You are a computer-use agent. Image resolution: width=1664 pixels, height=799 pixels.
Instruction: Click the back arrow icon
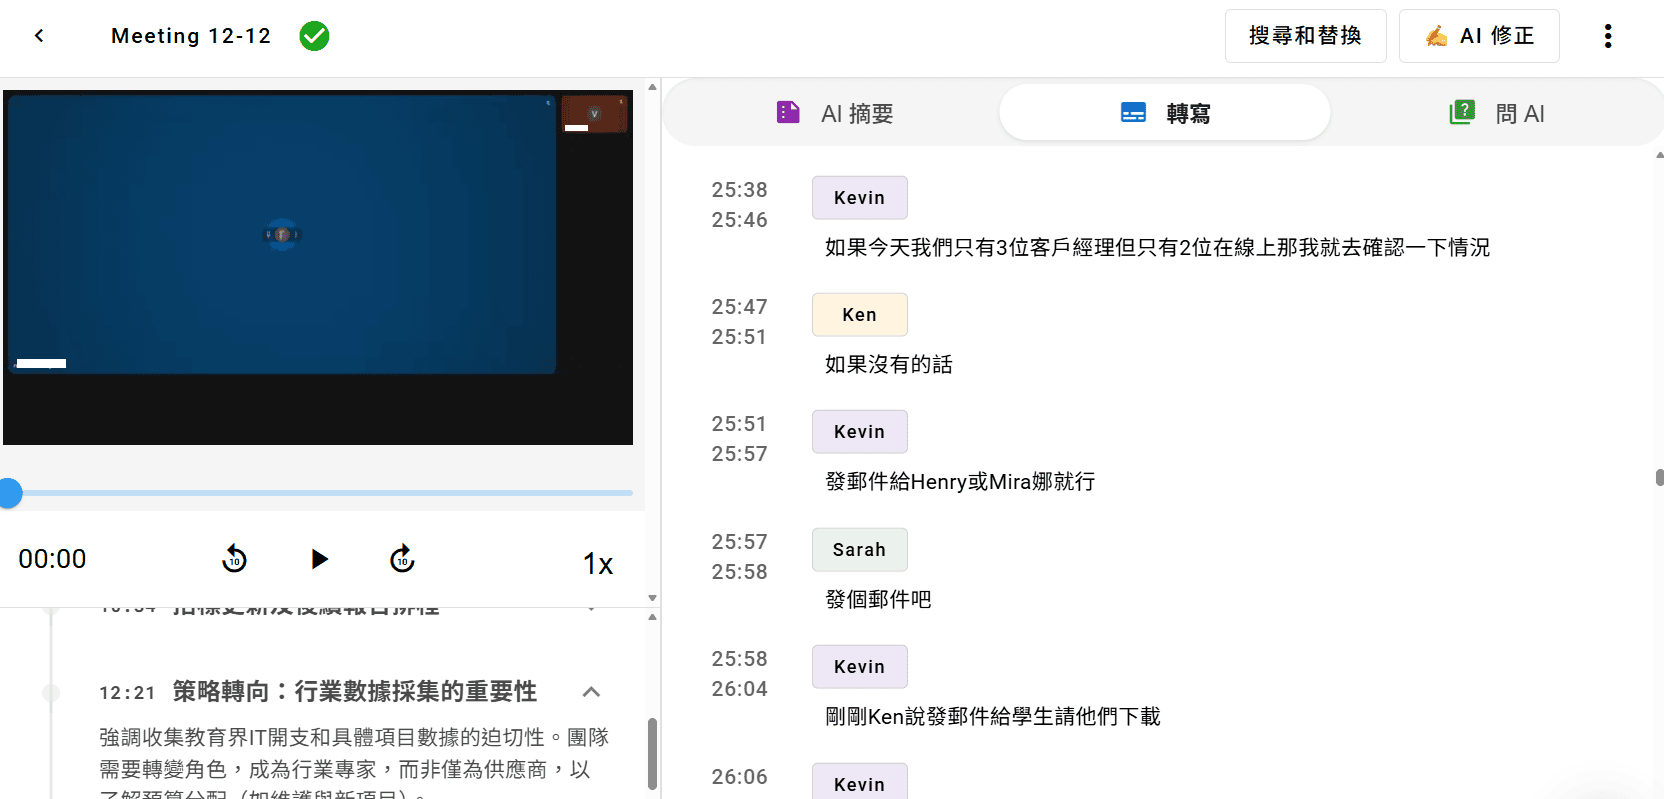tap(39, 36)
